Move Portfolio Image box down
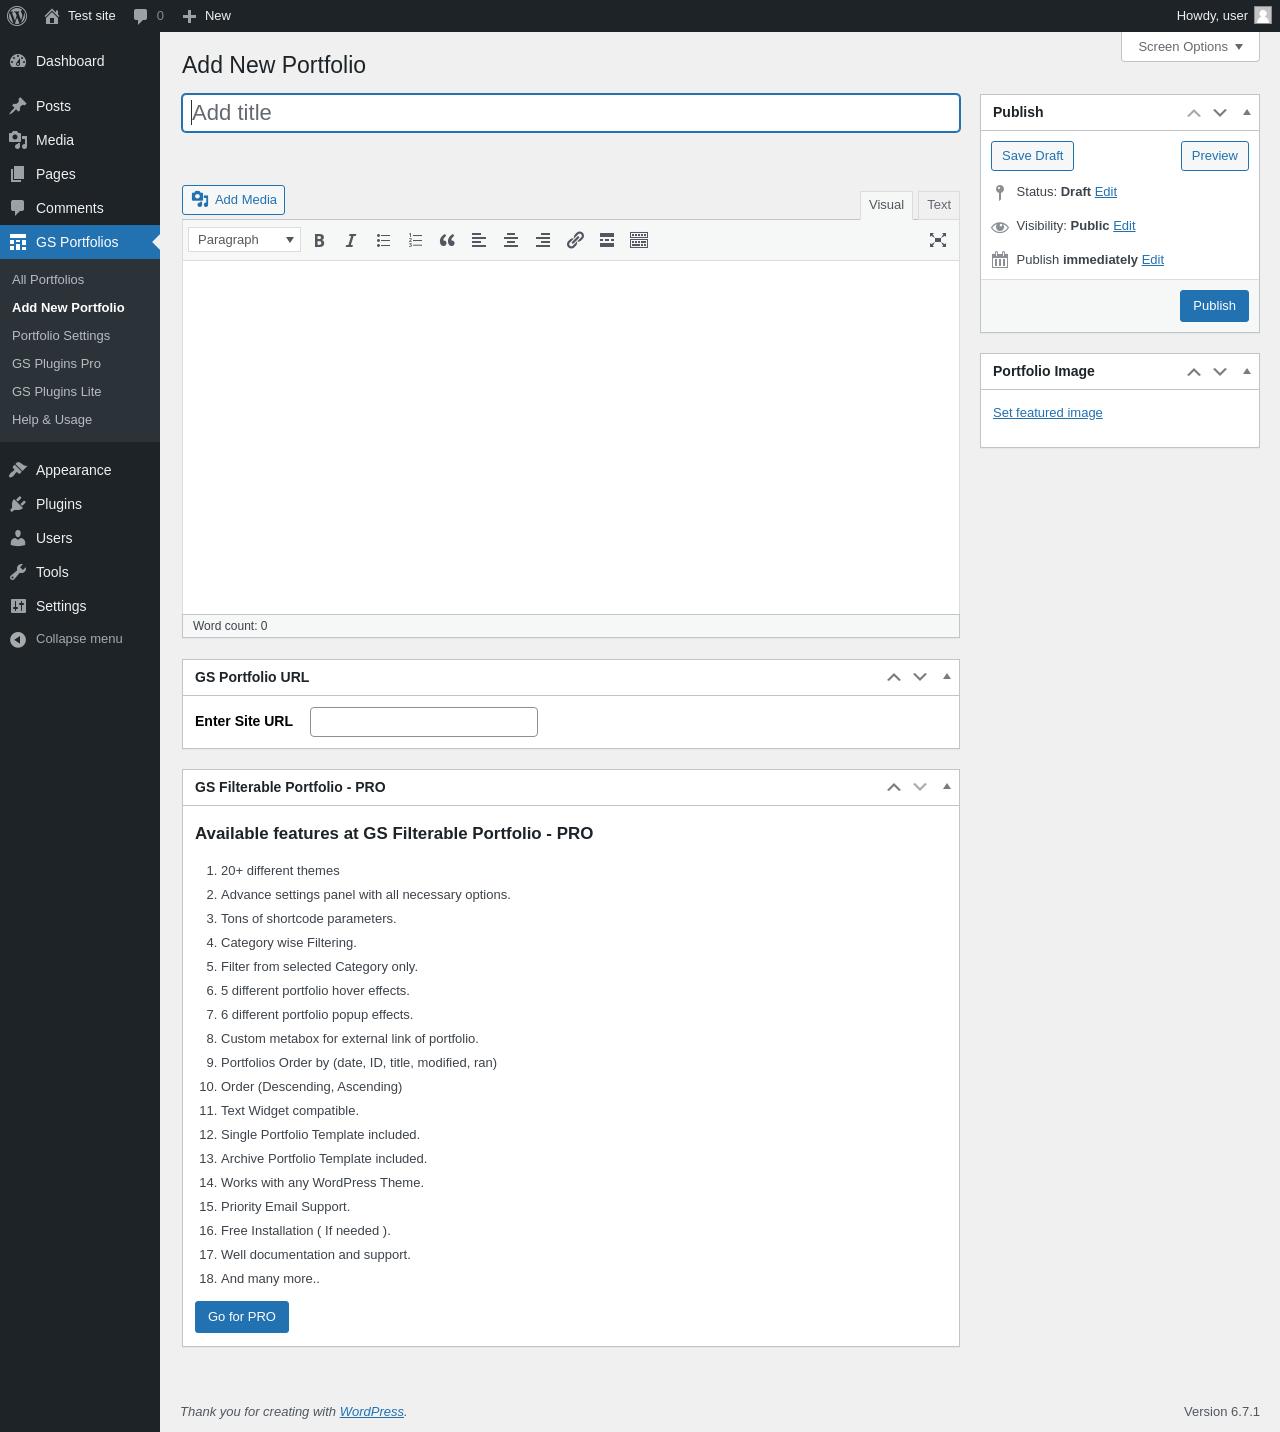This screenshot has height=1432, width=1280. (x=1220, y=372)
